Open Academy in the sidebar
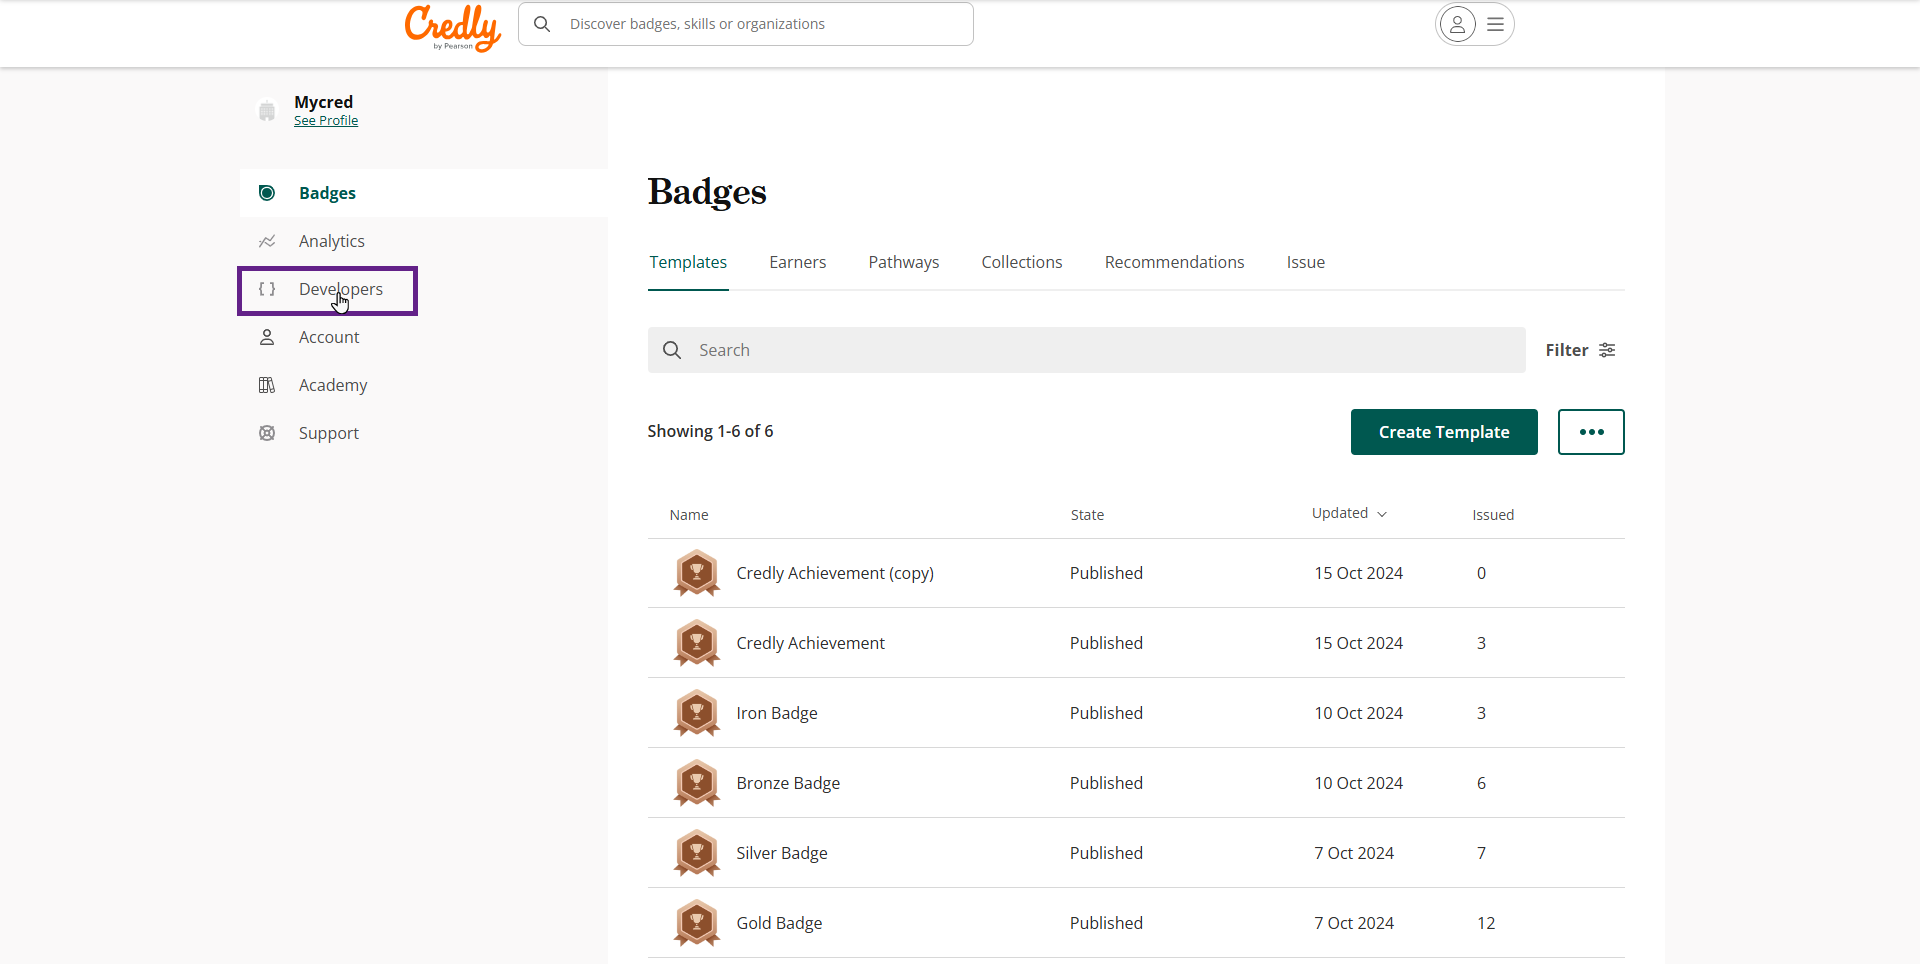 (x=332, y=385)
